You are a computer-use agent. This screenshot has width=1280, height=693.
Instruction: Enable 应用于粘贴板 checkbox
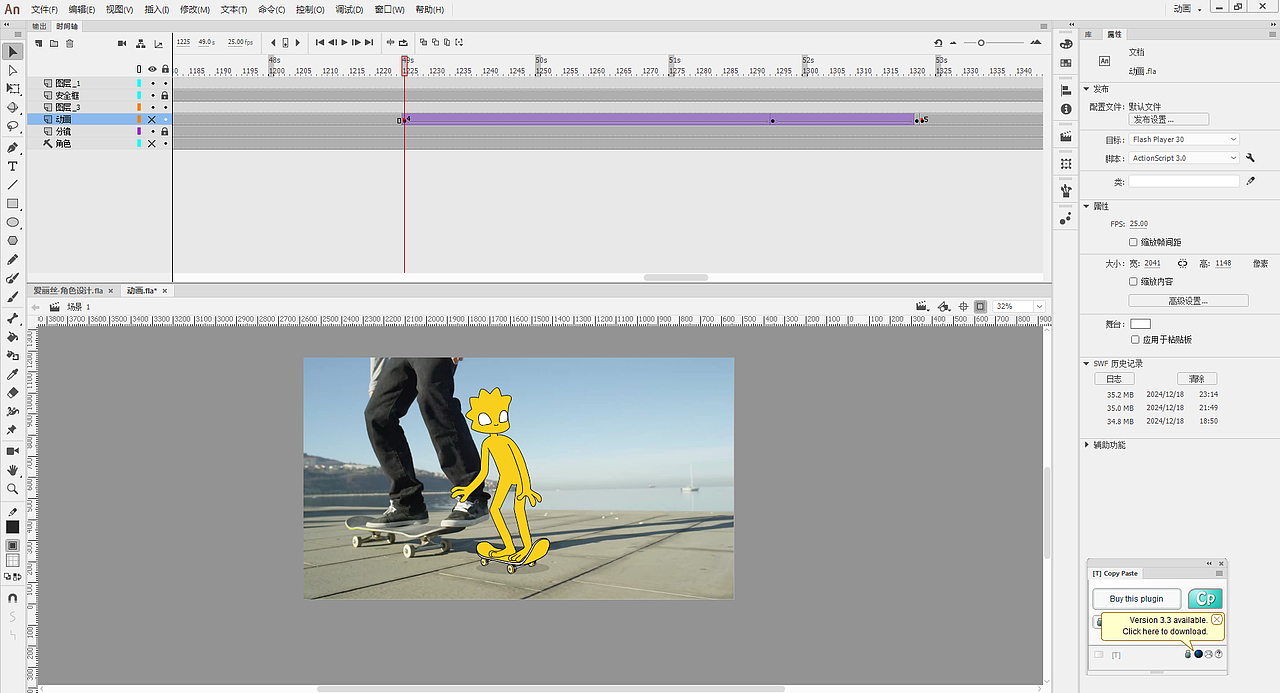click(1135, 339)
